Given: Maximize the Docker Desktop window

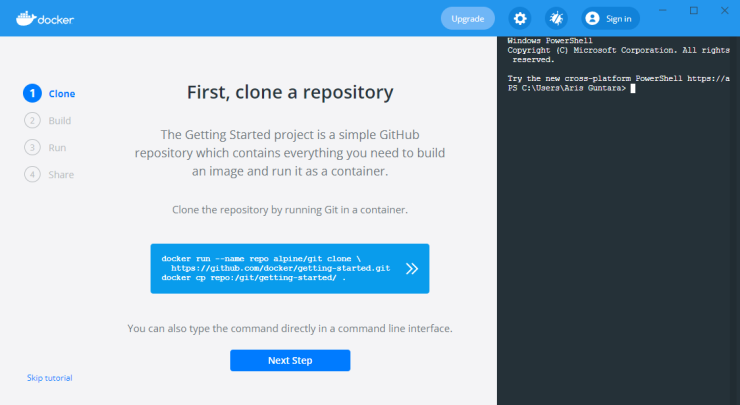Looking at the screenshot, I should 694,10.
